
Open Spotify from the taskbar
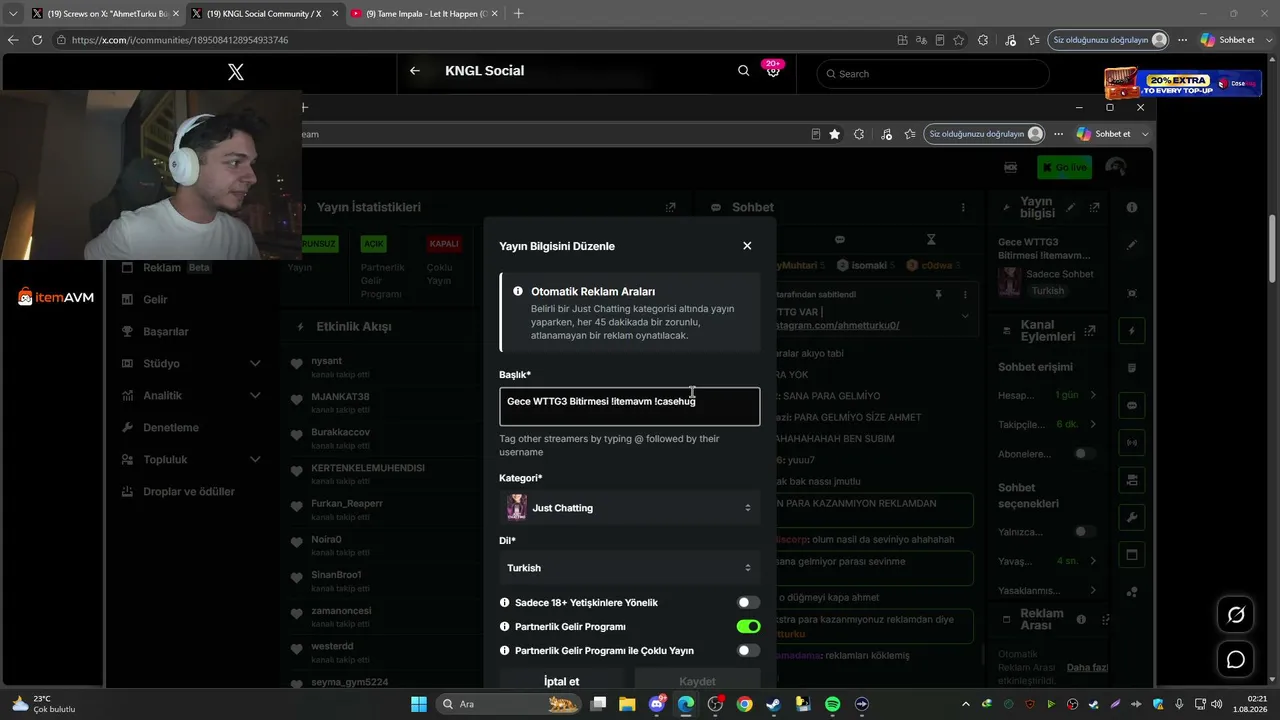[832, 704]
